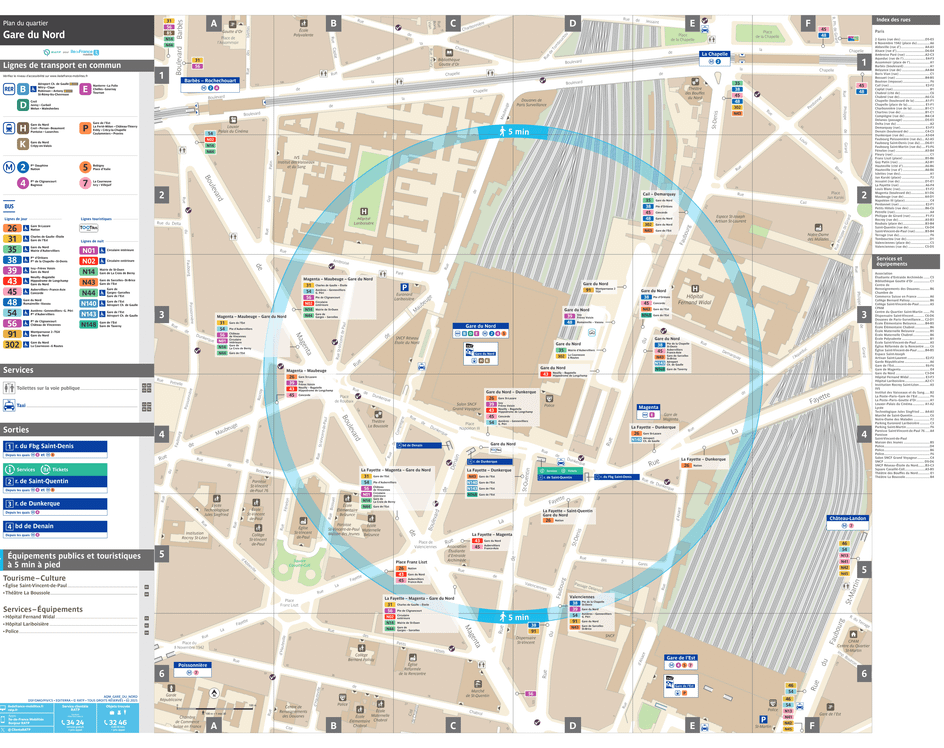
Task: Select the RER B line icon
Action: 22,88
